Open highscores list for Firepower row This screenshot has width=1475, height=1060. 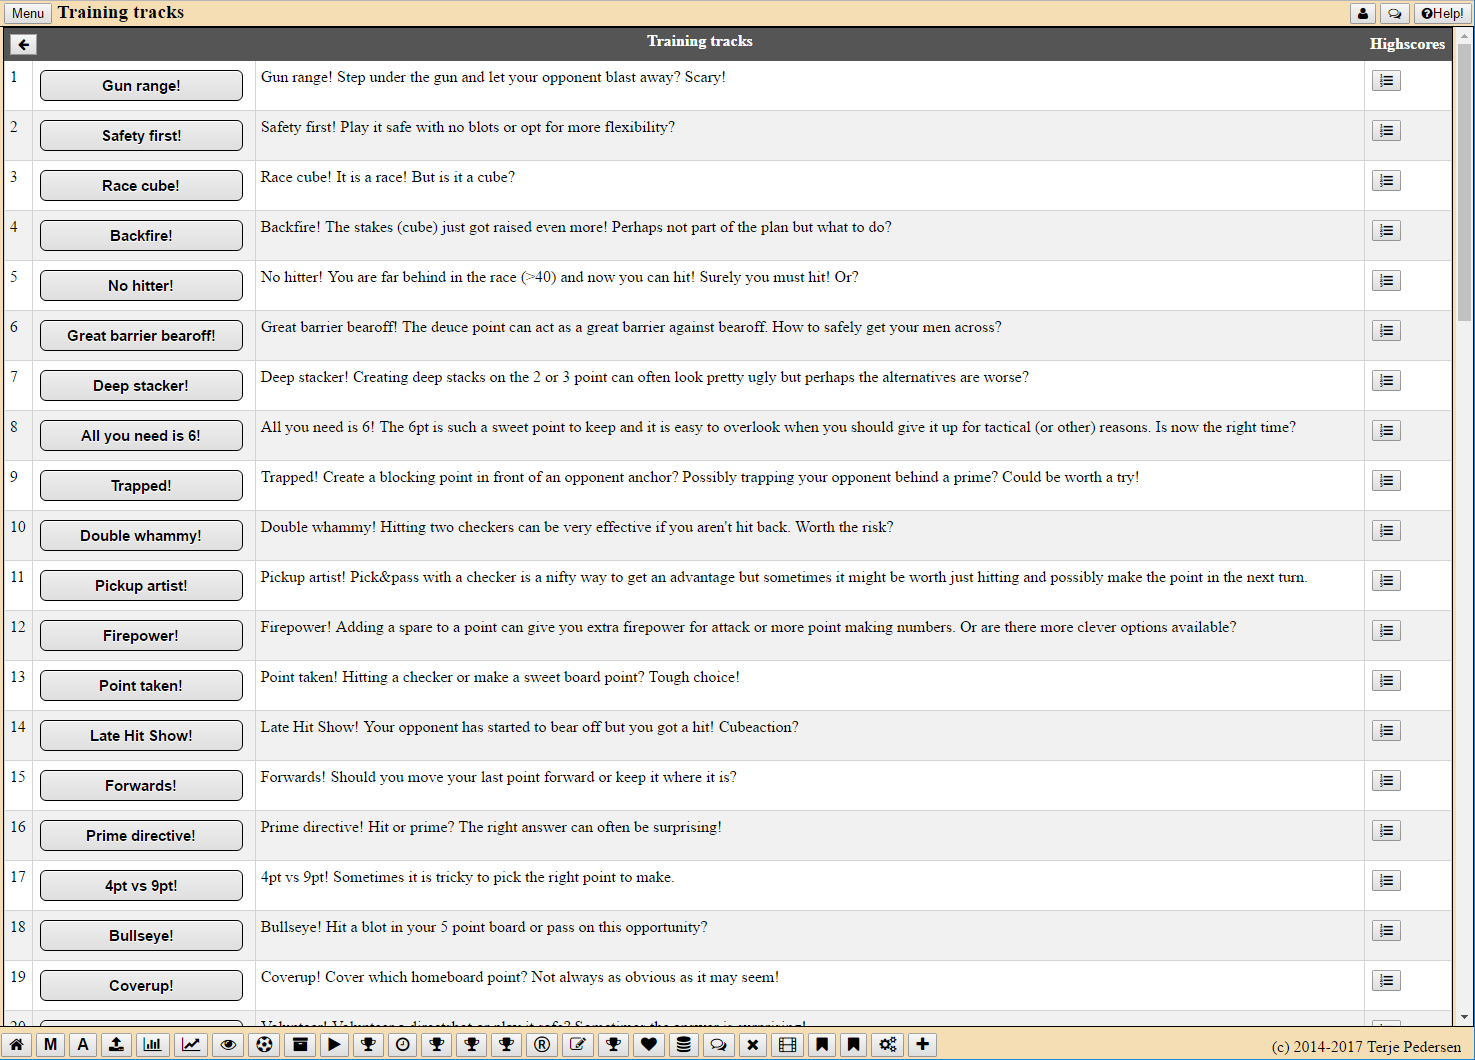[x=1386, y=631]
